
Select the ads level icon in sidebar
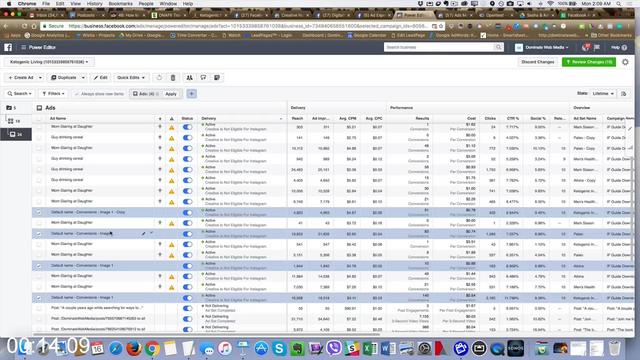coord(13,134)
